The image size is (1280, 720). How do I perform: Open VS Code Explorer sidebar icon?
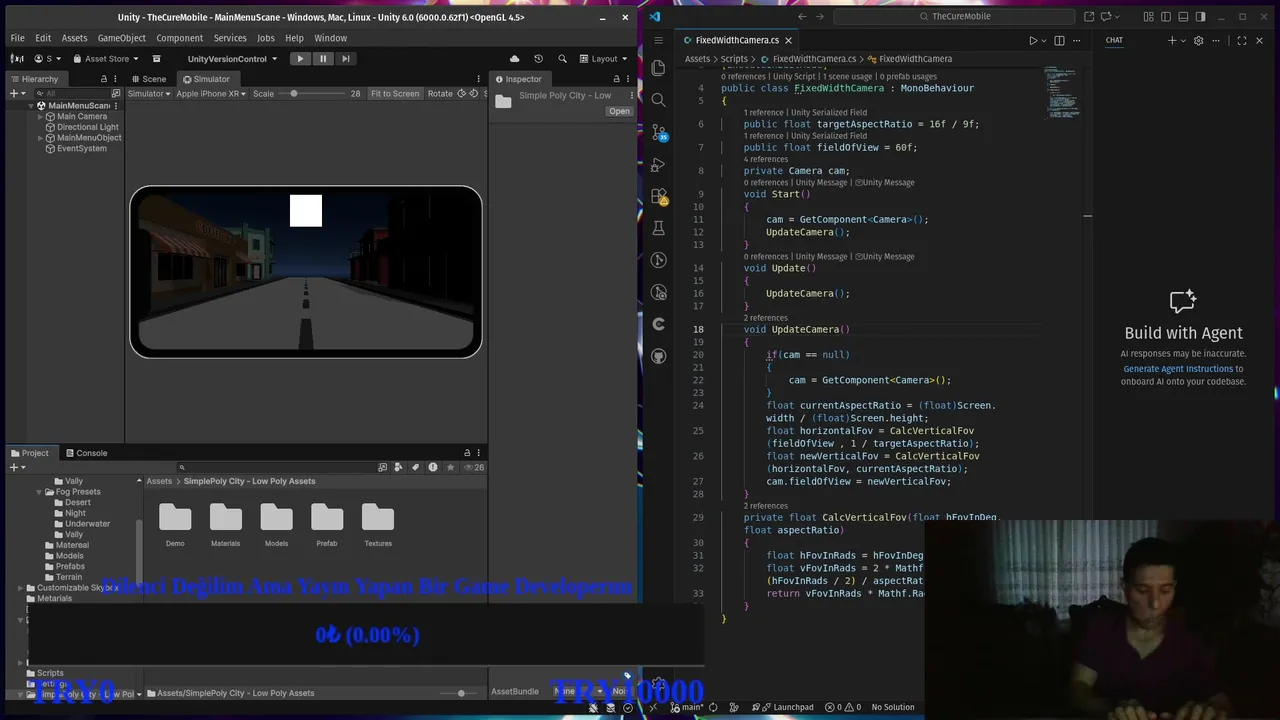click(658, 67)
